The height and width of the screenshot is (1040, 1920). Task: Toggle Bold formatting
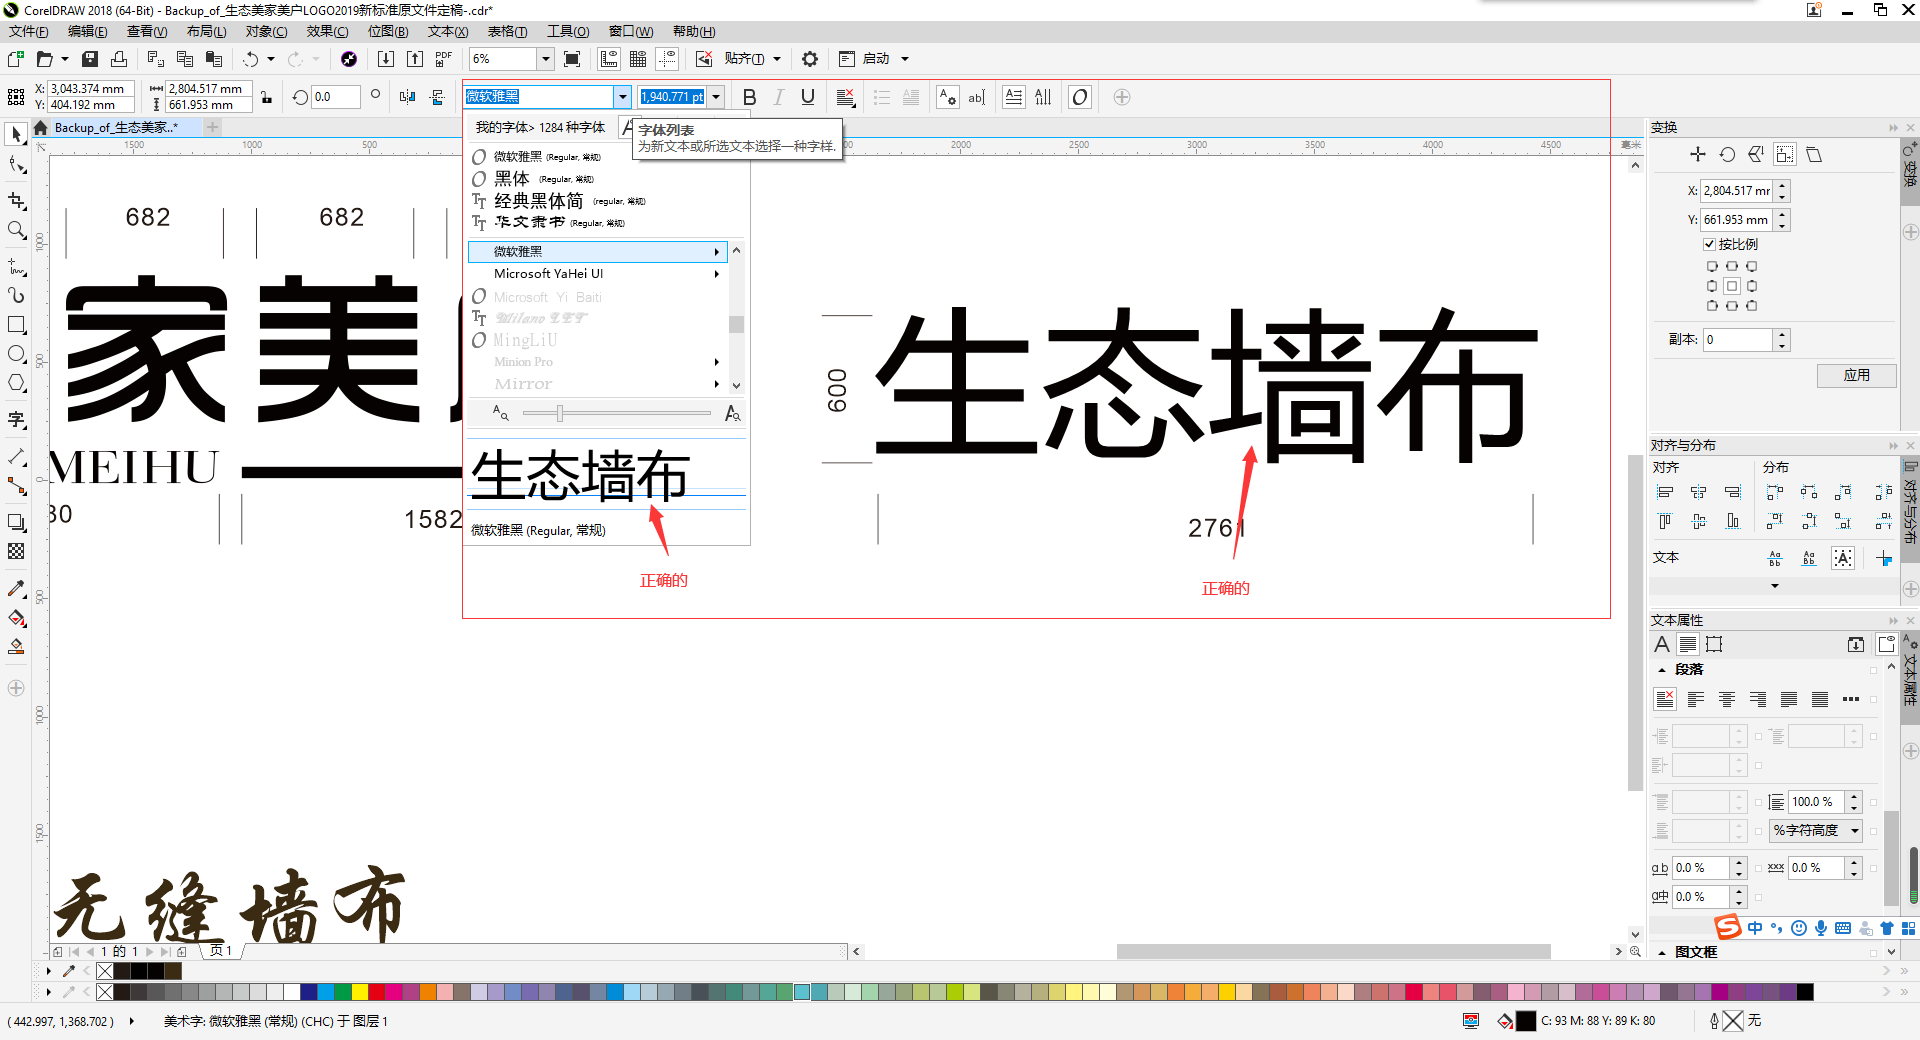tap(750, 97)
